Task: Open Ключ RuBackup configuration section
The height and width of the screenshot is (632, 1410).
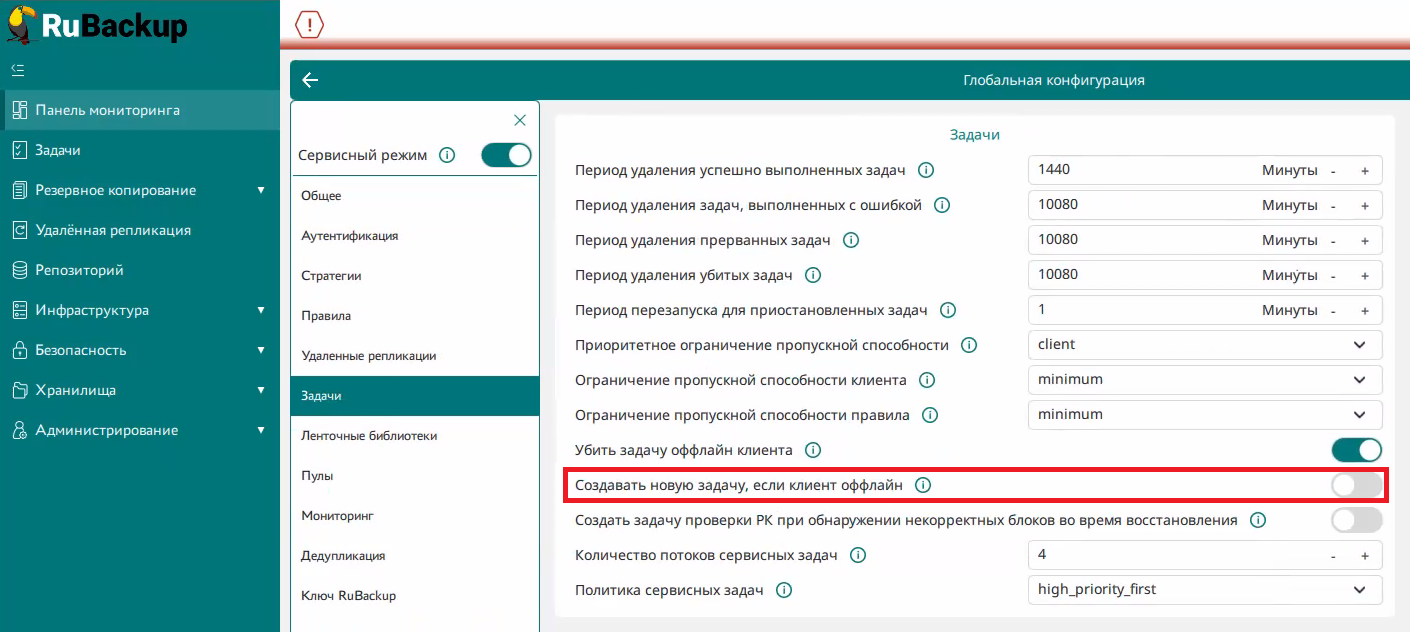Action: tap(415, 596)
